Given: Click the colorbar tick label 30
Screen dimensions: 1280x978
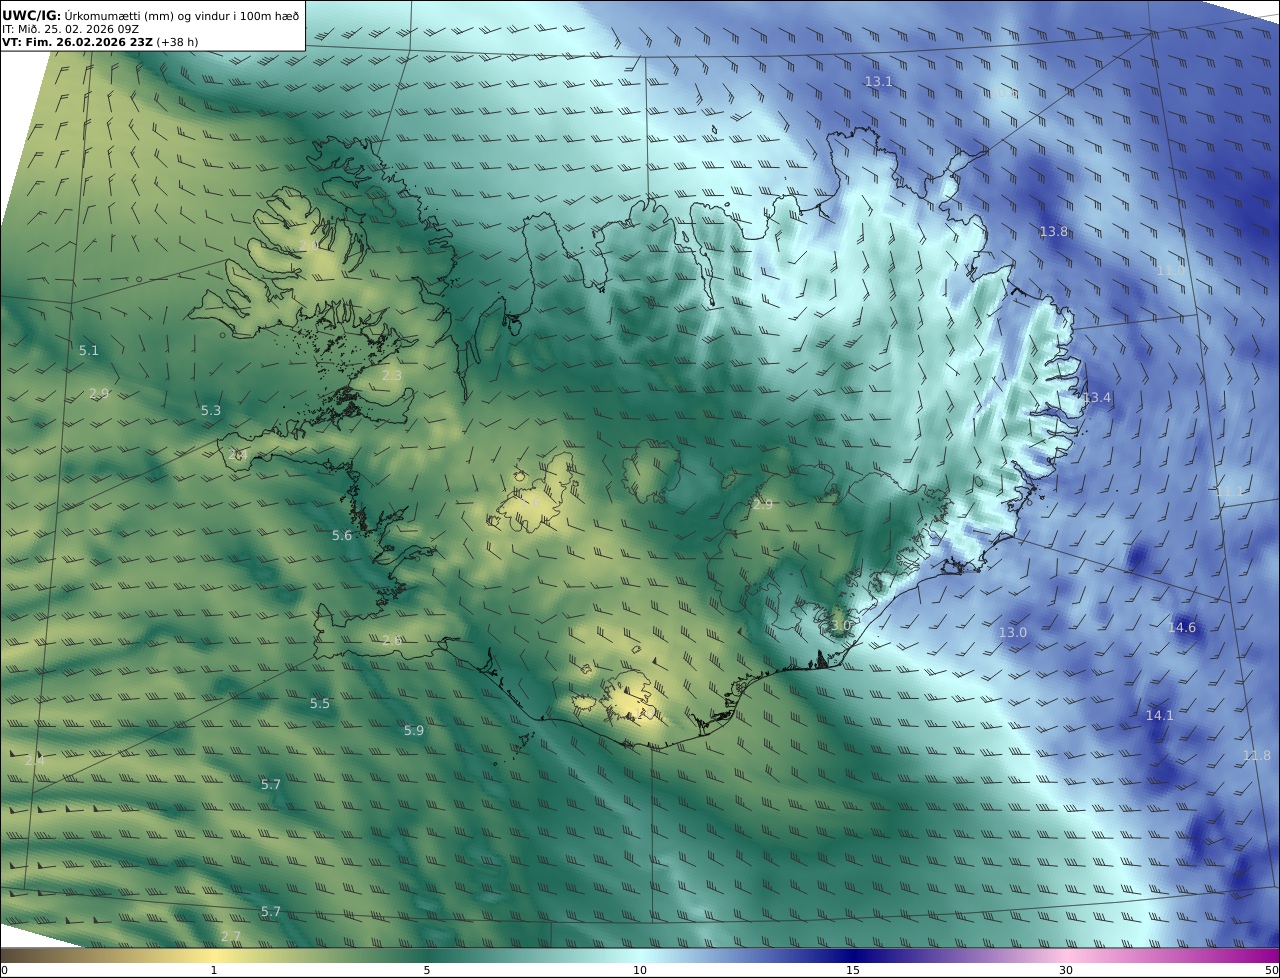Looking at the screenshot, I should click(1066, 970).
